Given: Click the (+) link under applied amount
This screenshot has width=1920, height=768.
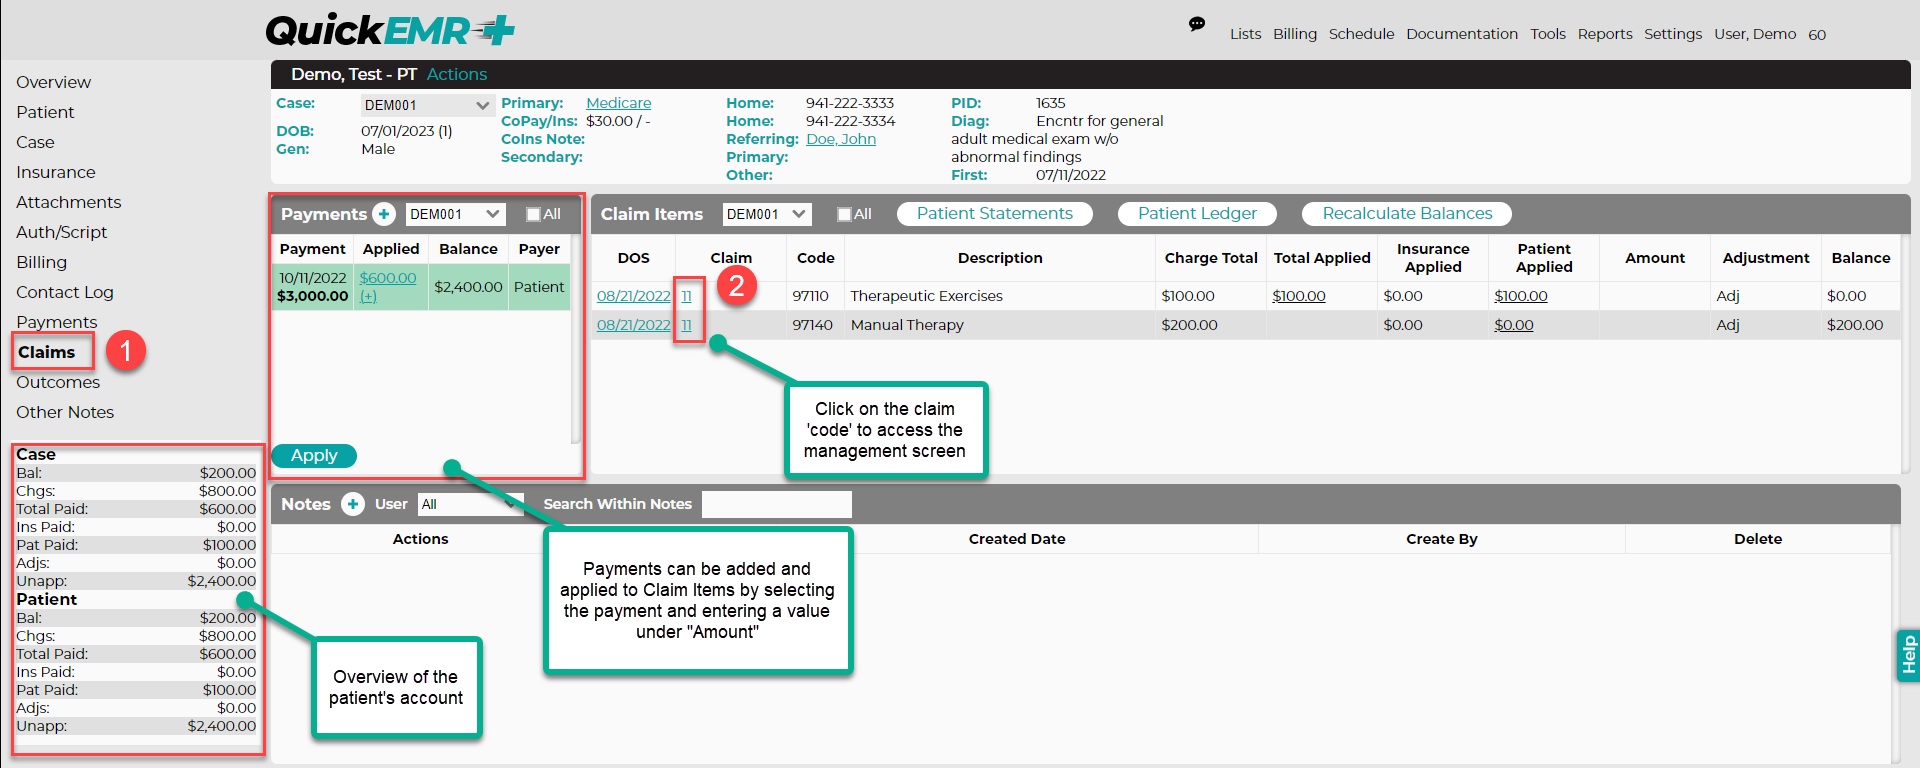Looking at the screenshot, I should [x=368, y=296].
